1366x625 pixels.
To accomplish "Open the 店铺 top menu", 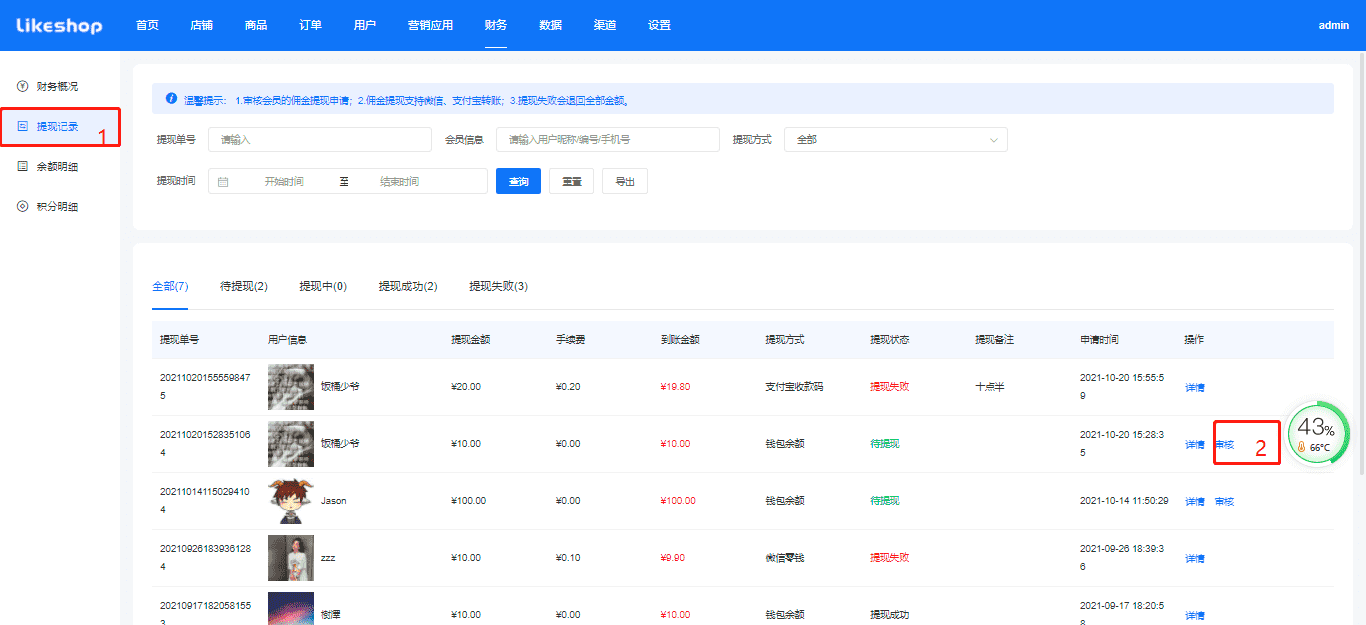I will tap(201, 25).
